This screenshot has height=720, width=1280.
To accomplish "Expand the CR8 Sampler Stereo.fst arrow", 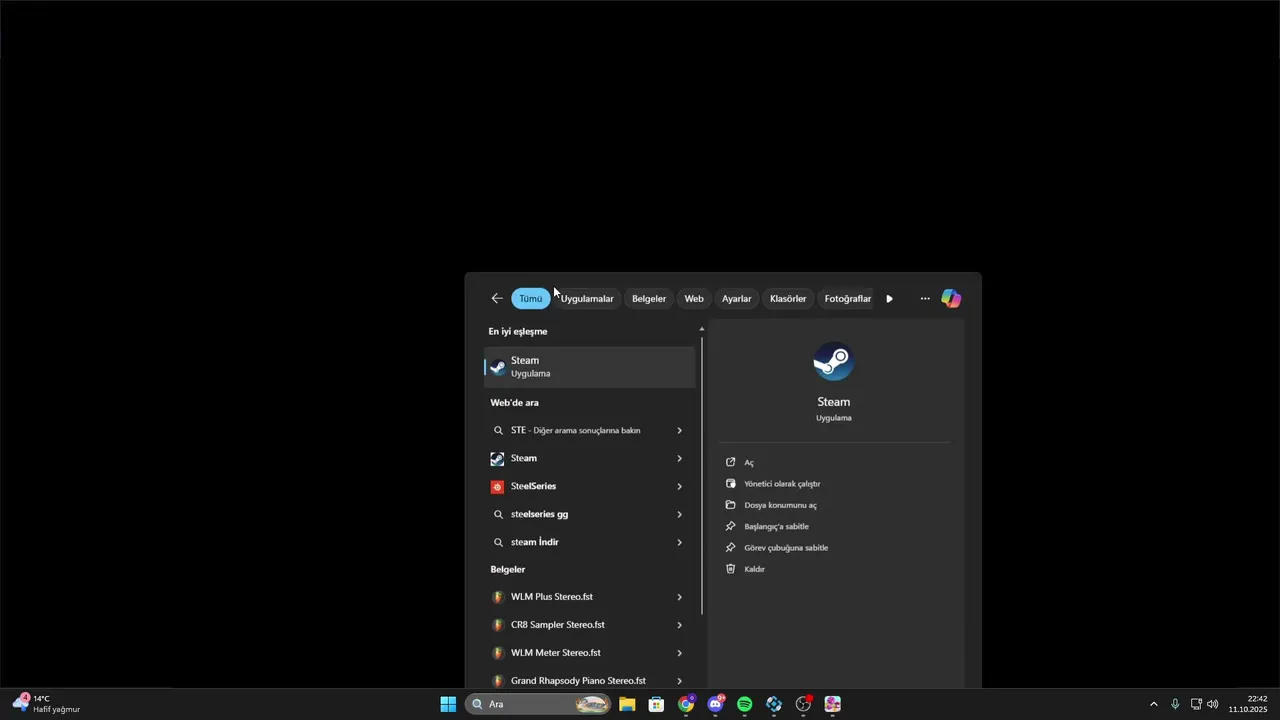I will tap(679, 625).
